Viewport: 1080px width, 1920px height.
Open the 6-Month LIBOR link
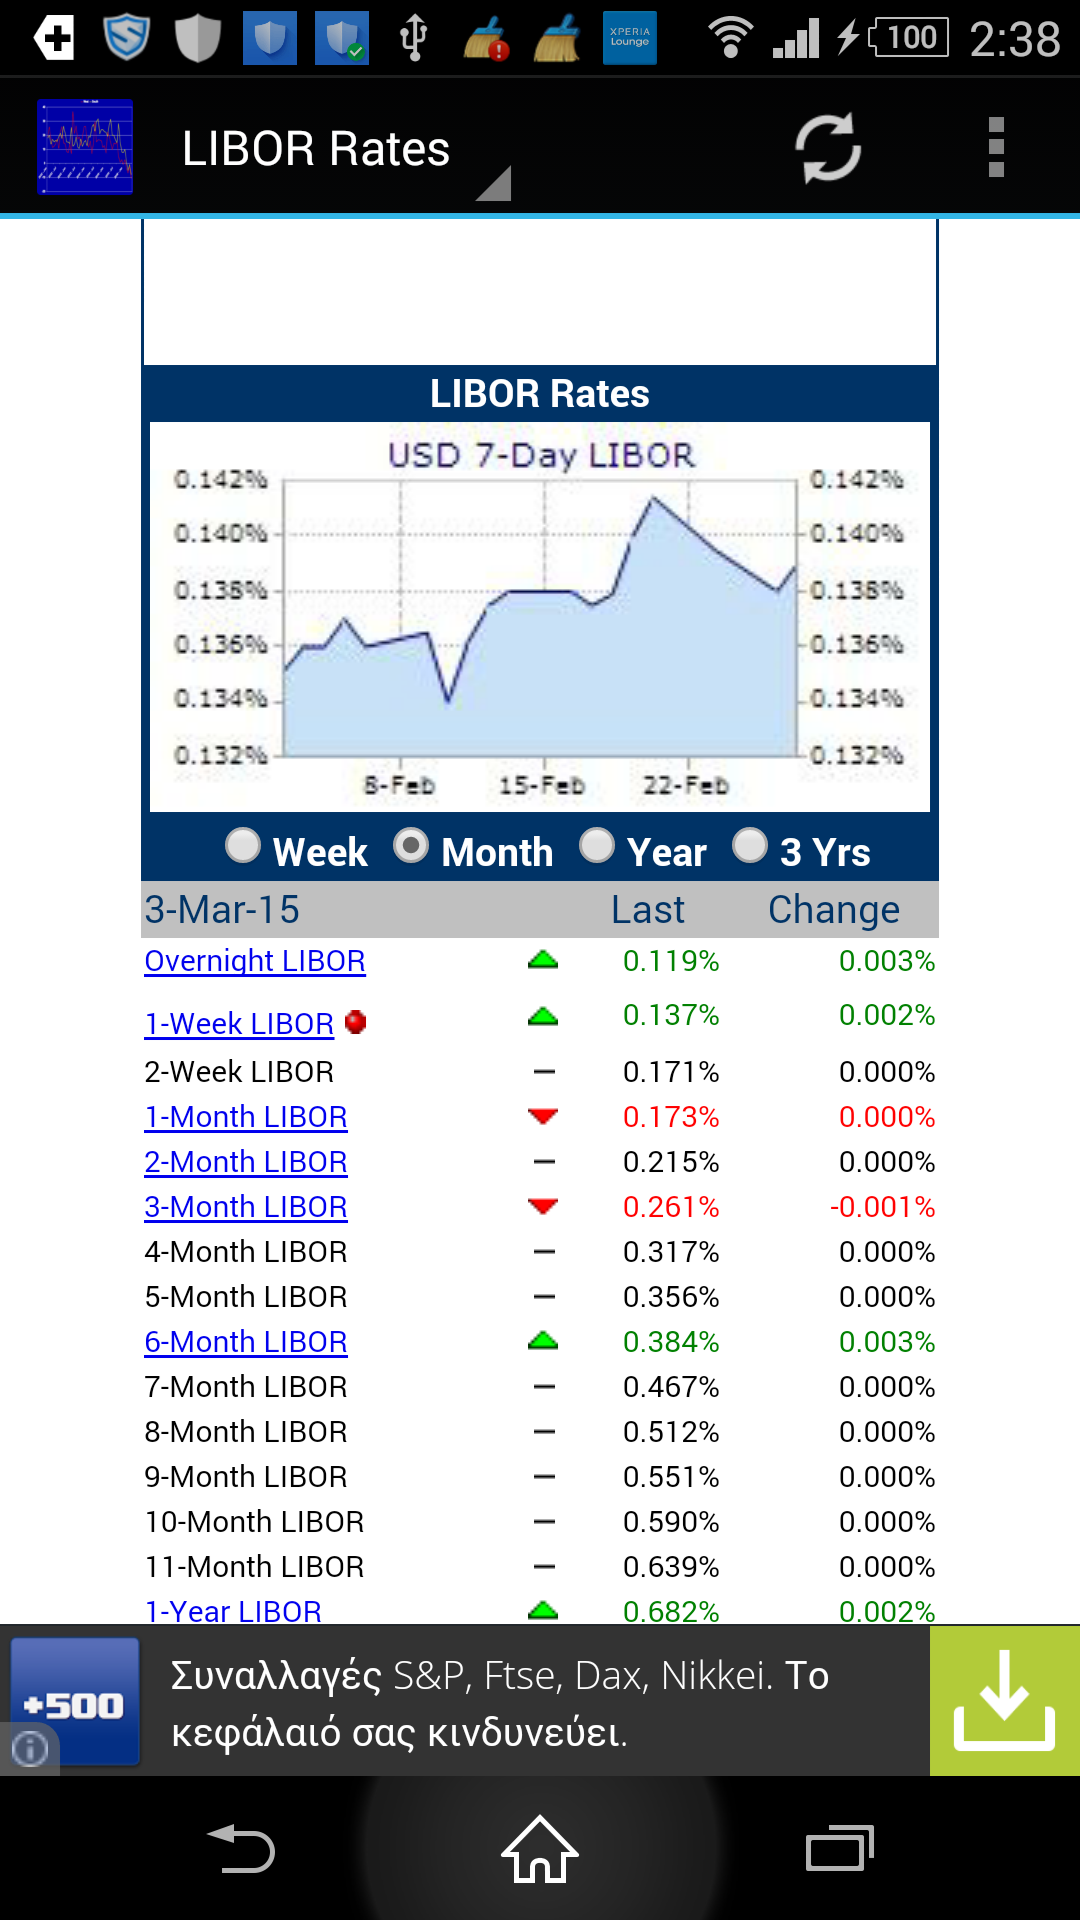tap(246, 1341)
